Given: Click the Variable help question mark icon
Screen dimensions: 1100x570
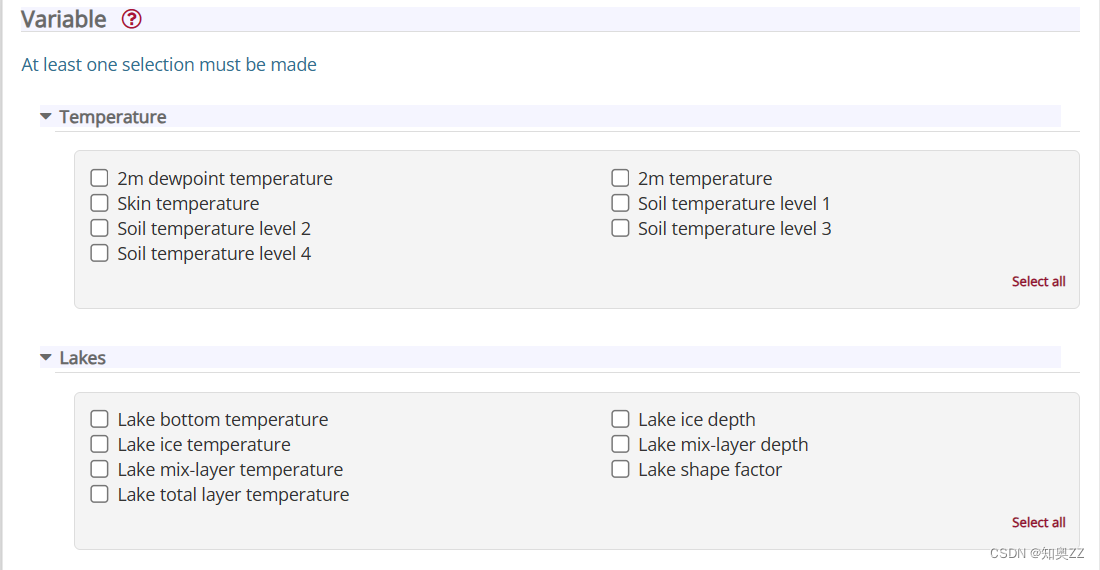Looking at the screenshot, I should [x=132, y=19].
